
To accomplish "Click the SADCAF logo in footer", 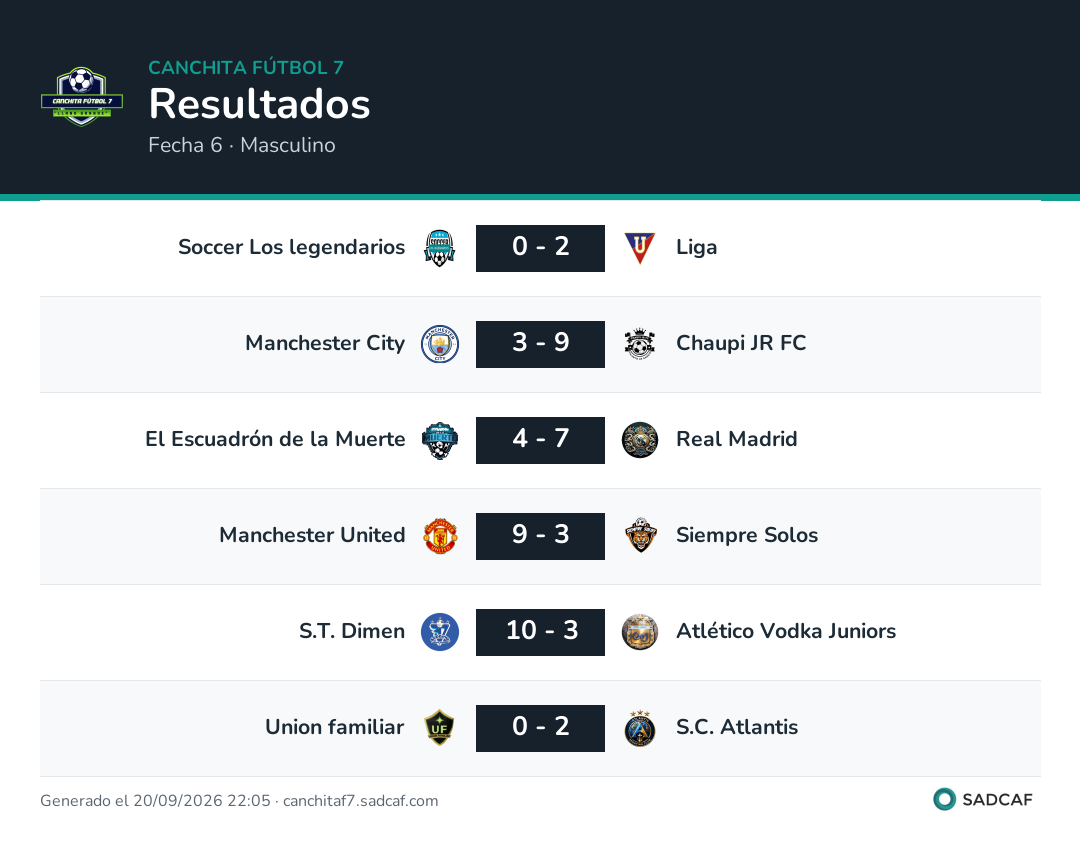I will point(983,799).
